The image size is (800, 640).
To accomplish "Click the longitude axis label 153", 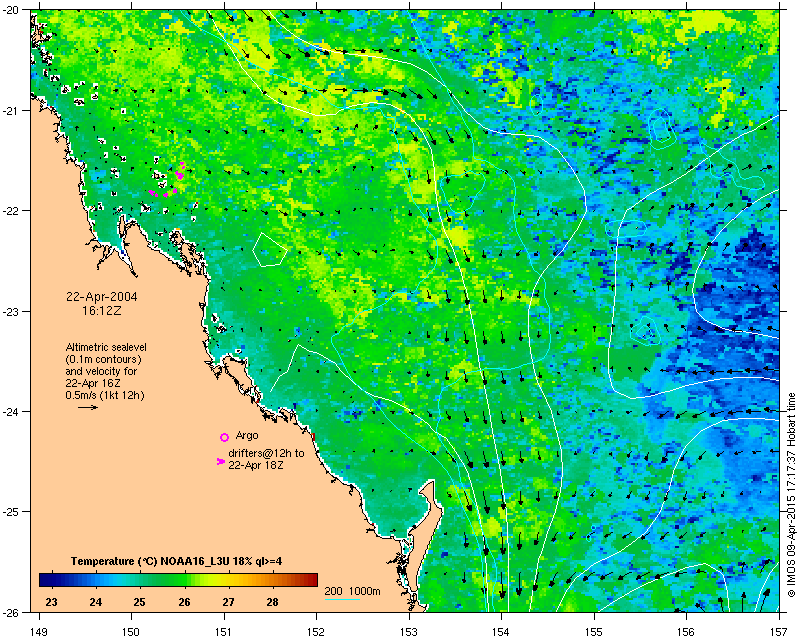I will point(409,632).
